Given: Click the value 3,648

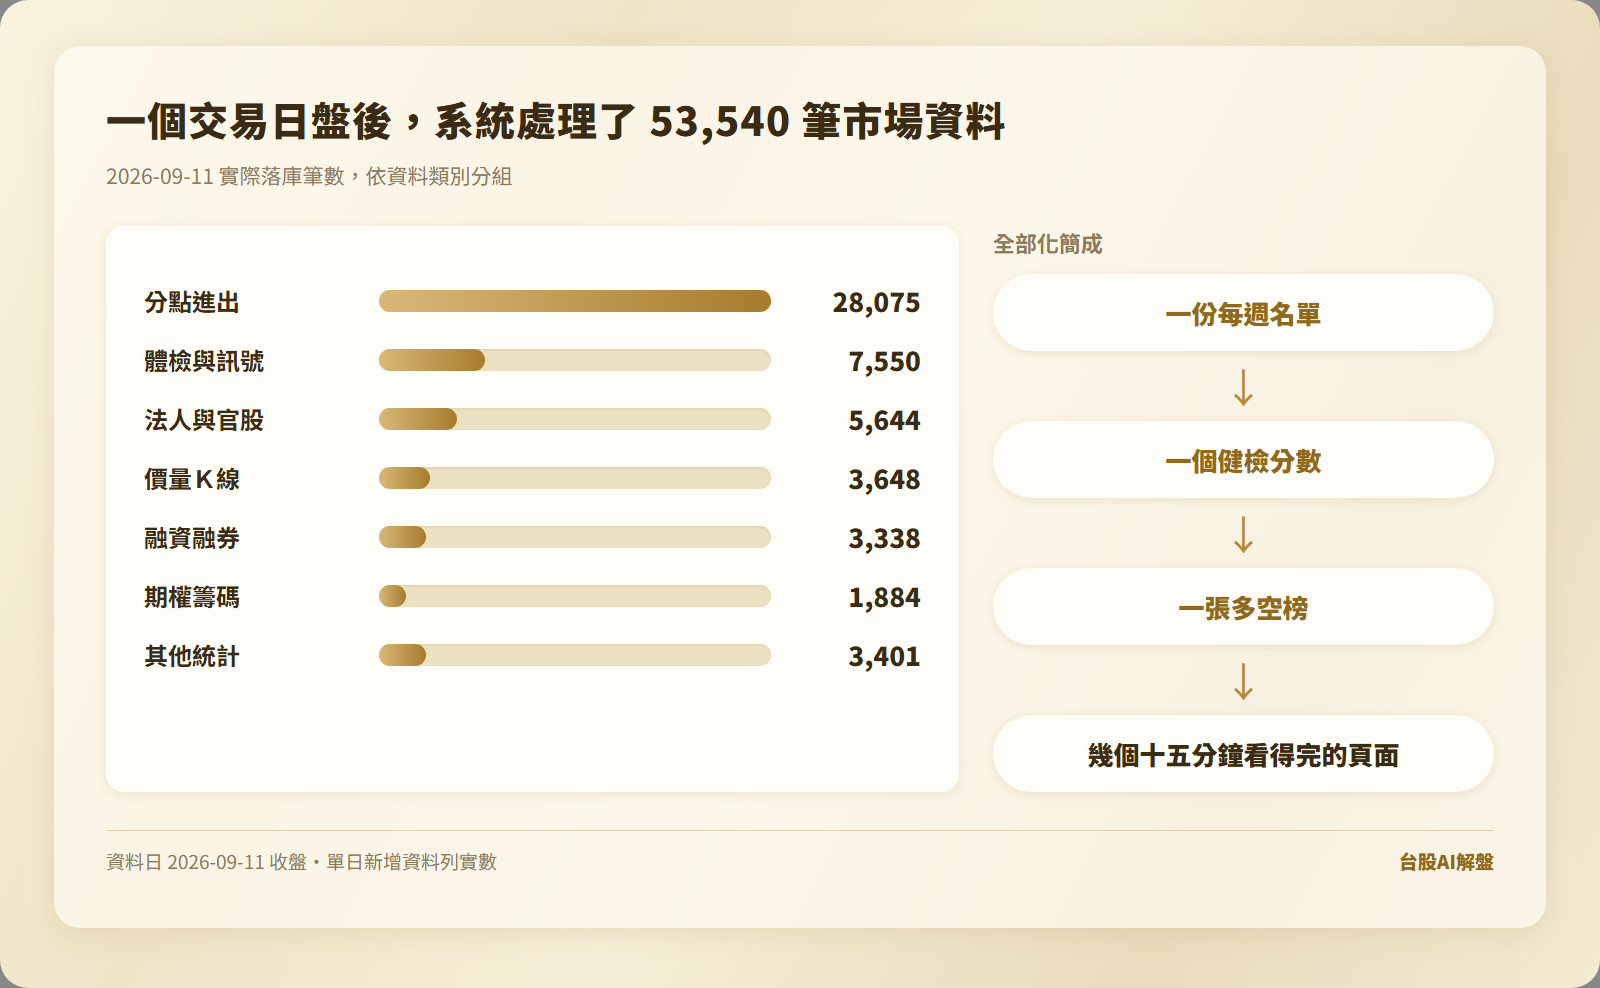Looking at the screenshot, I should point(884,479).
